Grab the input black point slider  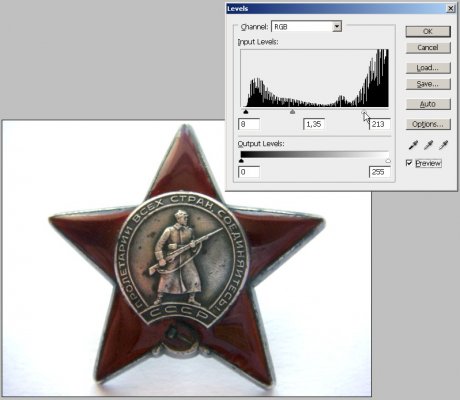[246, 112]
